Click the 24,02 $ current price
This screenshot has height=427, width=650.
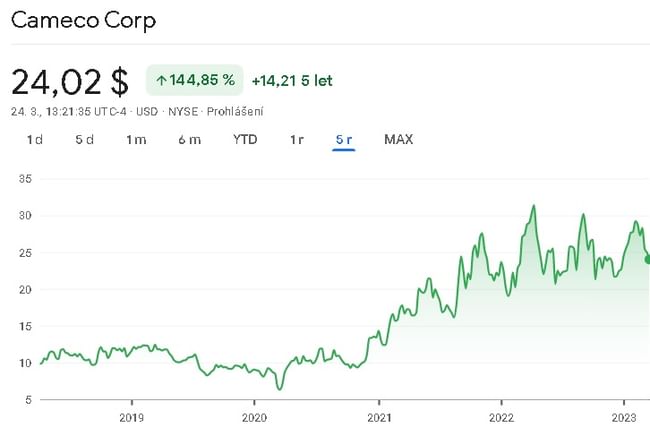pos(70,80)
